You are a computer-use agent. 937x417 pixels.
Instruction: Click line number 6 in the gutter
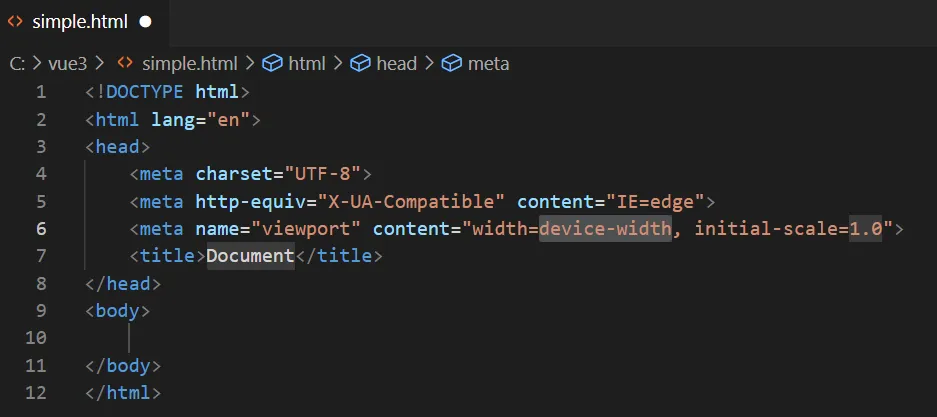coord(41,228)
